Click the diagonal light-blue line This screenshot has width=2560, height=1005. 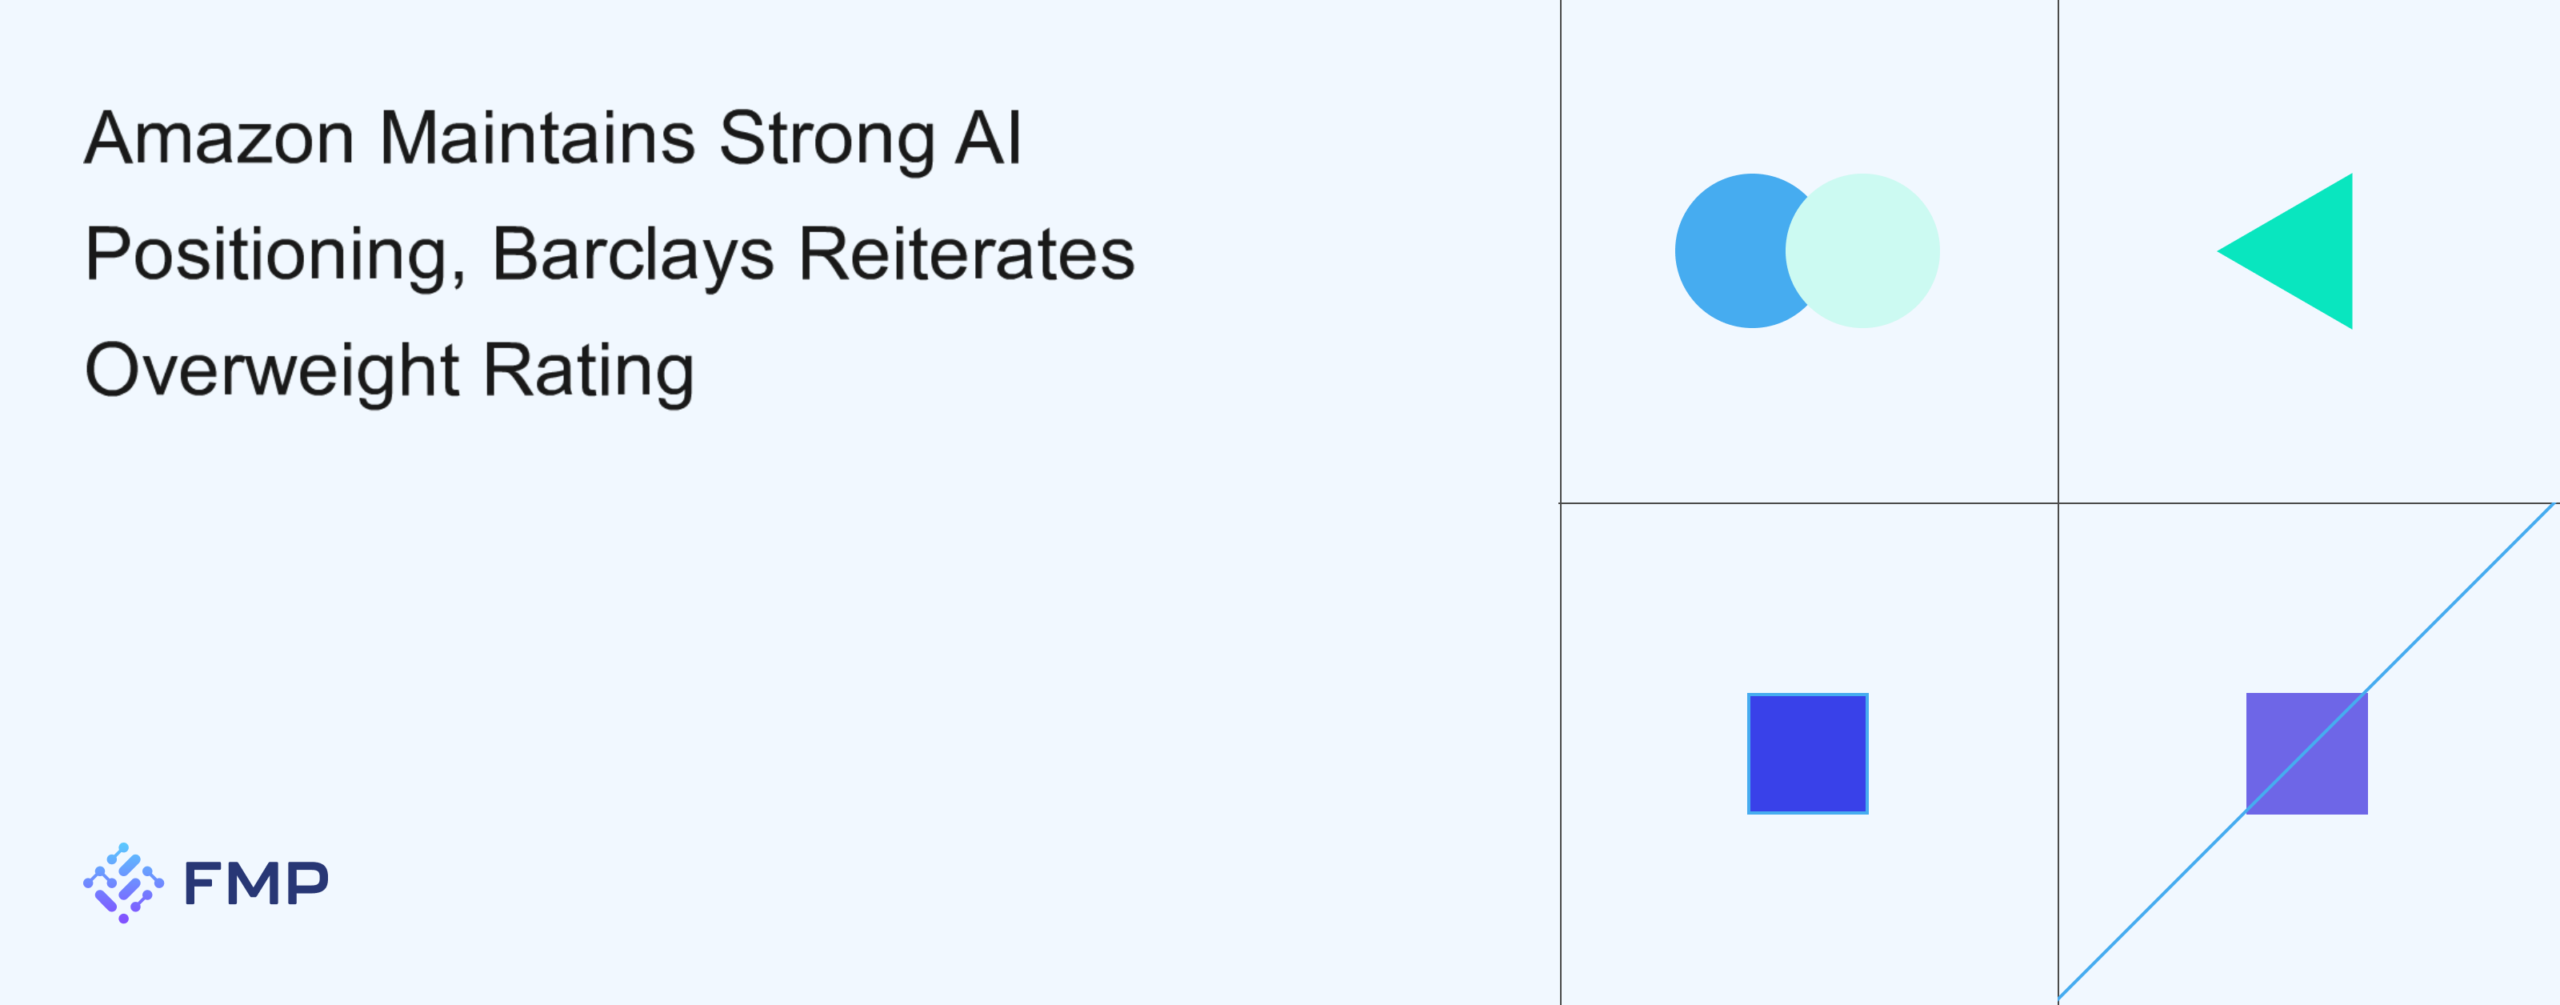[2460, 598]
